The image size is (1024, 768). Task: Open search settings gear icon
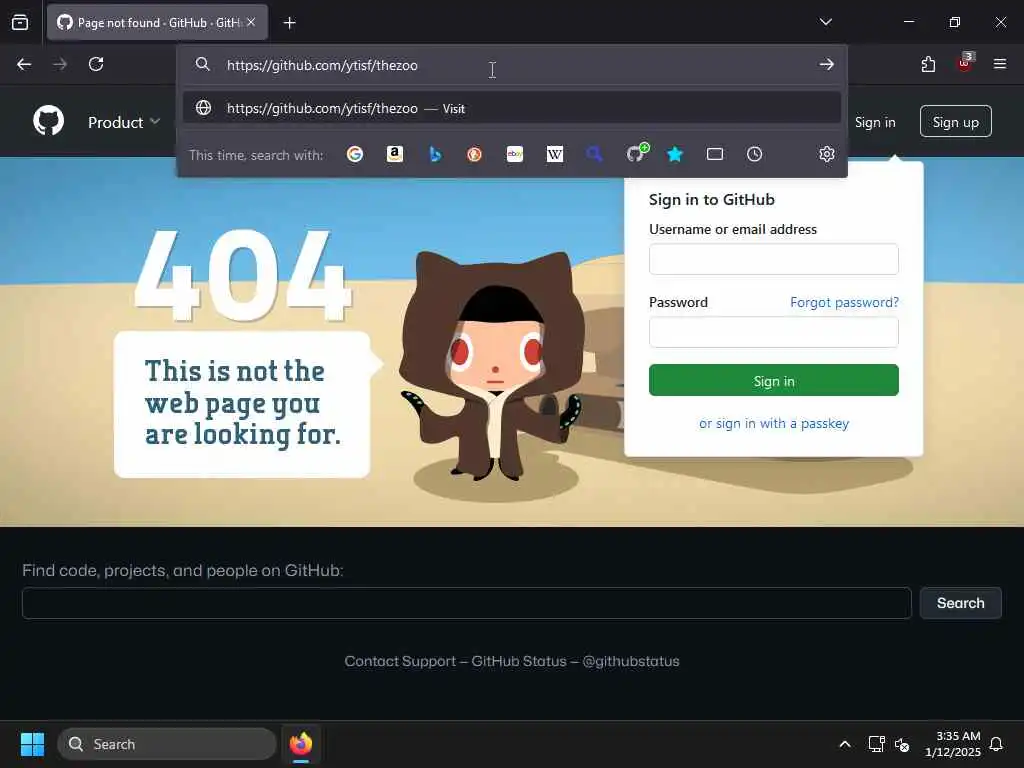[x=827, y=154]
